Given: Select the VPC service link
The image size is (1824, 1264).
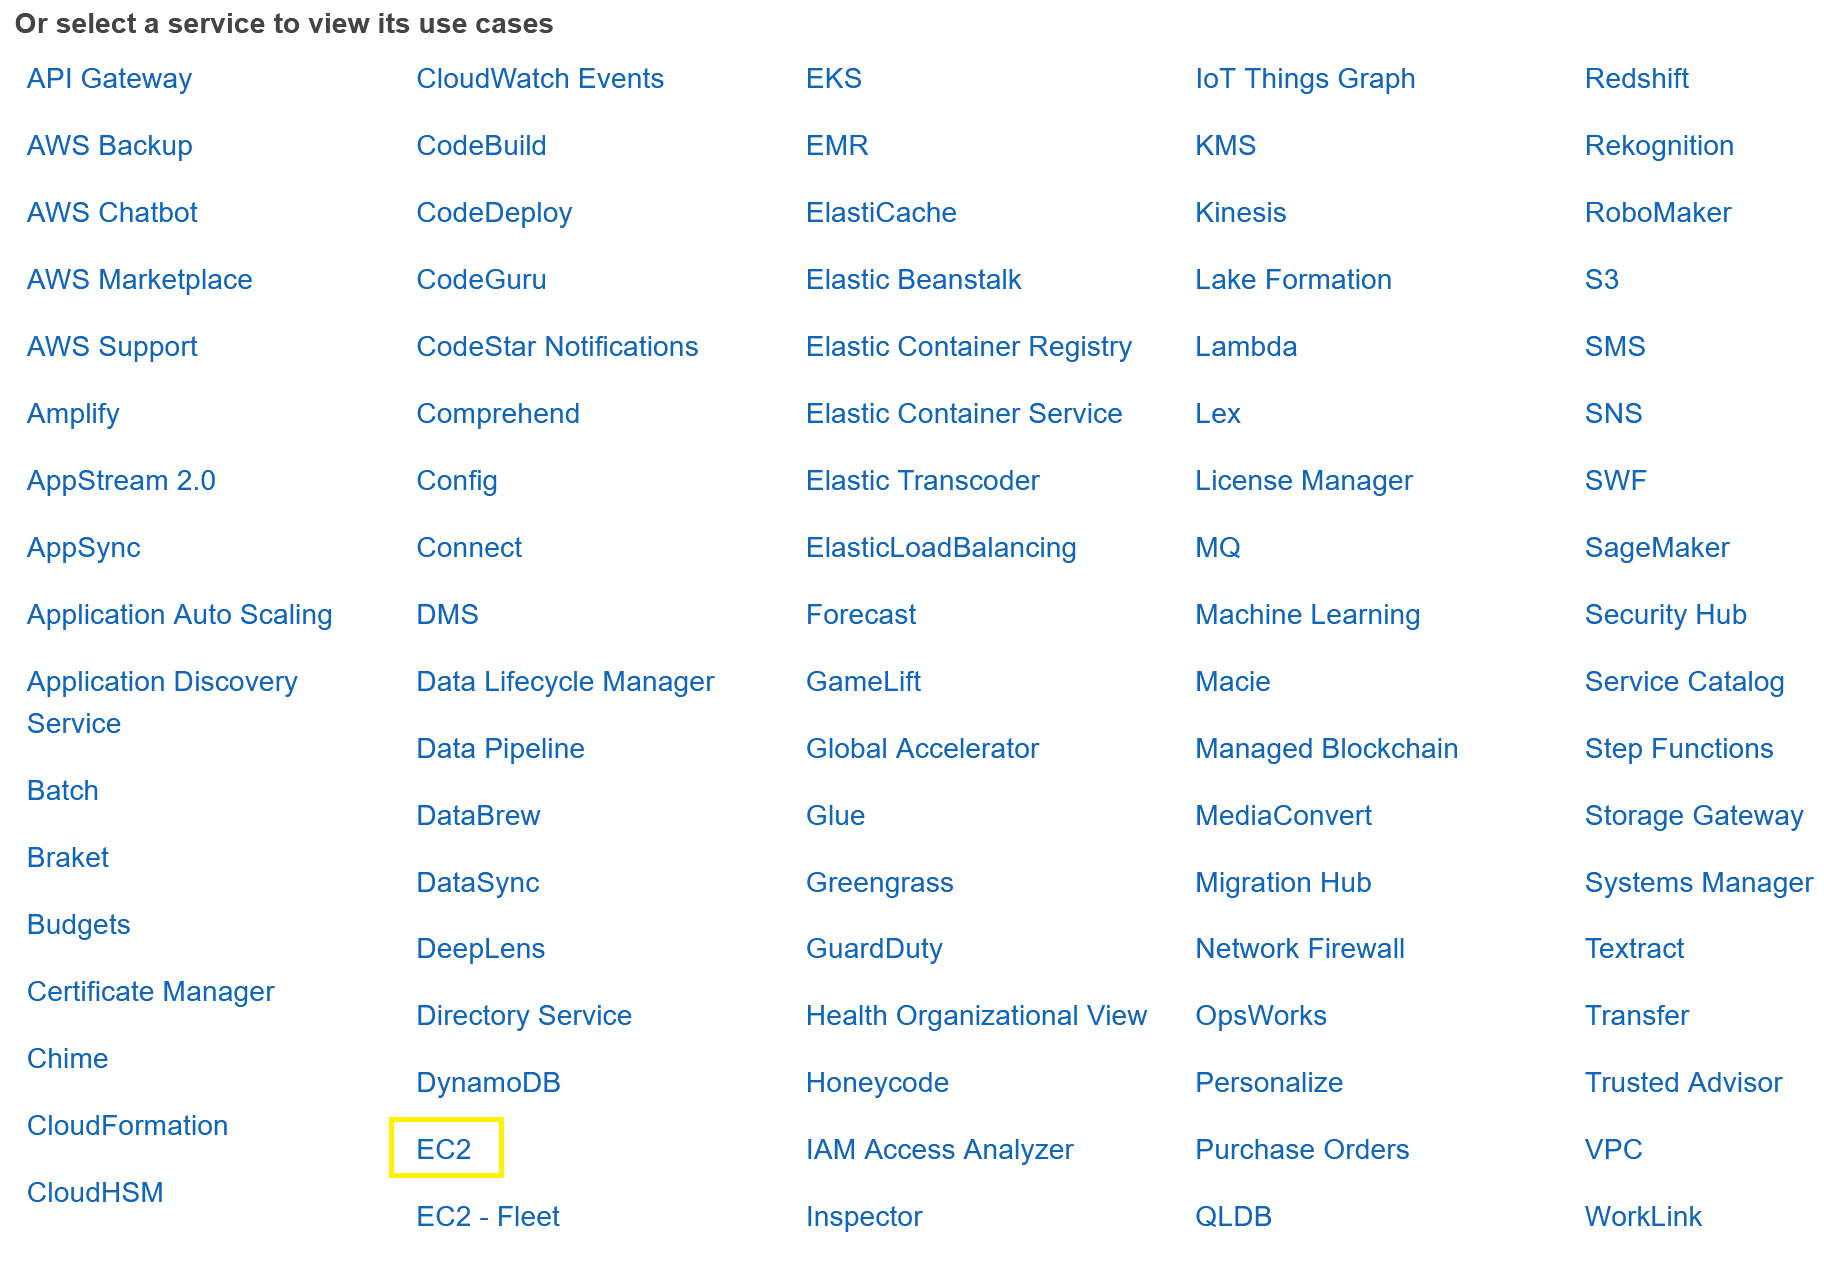Looking at the screenshot, I should (1614, 1150).
